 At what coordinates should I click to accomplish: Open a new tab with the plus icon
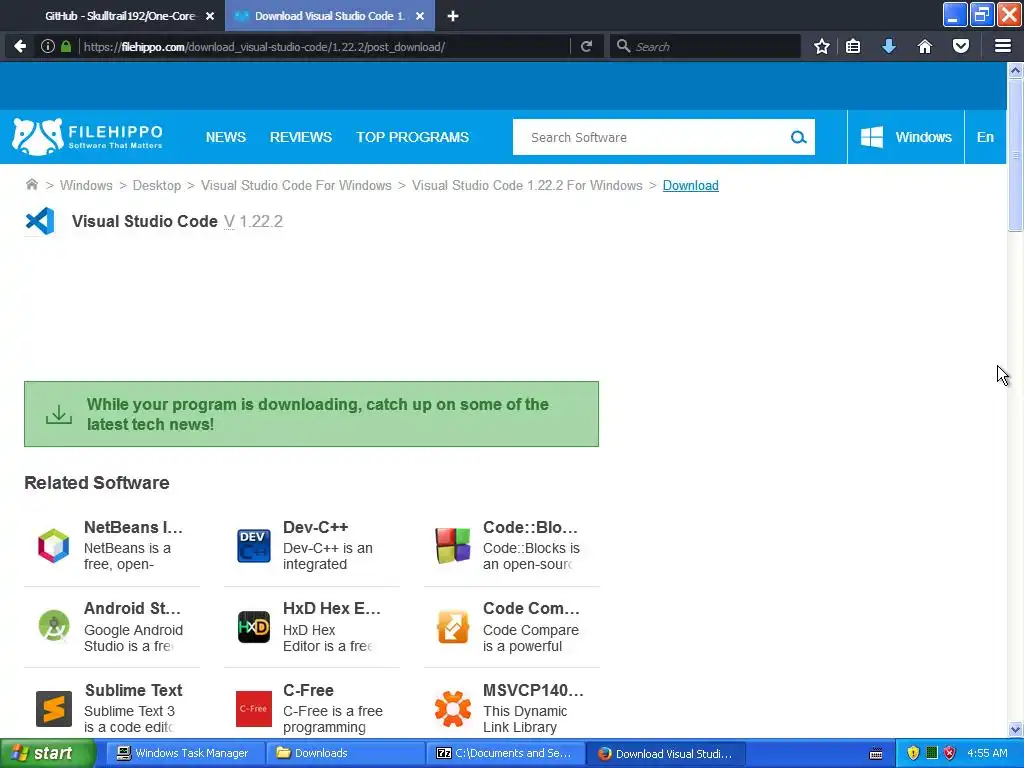pyautogui.click(x=453, y=16)
